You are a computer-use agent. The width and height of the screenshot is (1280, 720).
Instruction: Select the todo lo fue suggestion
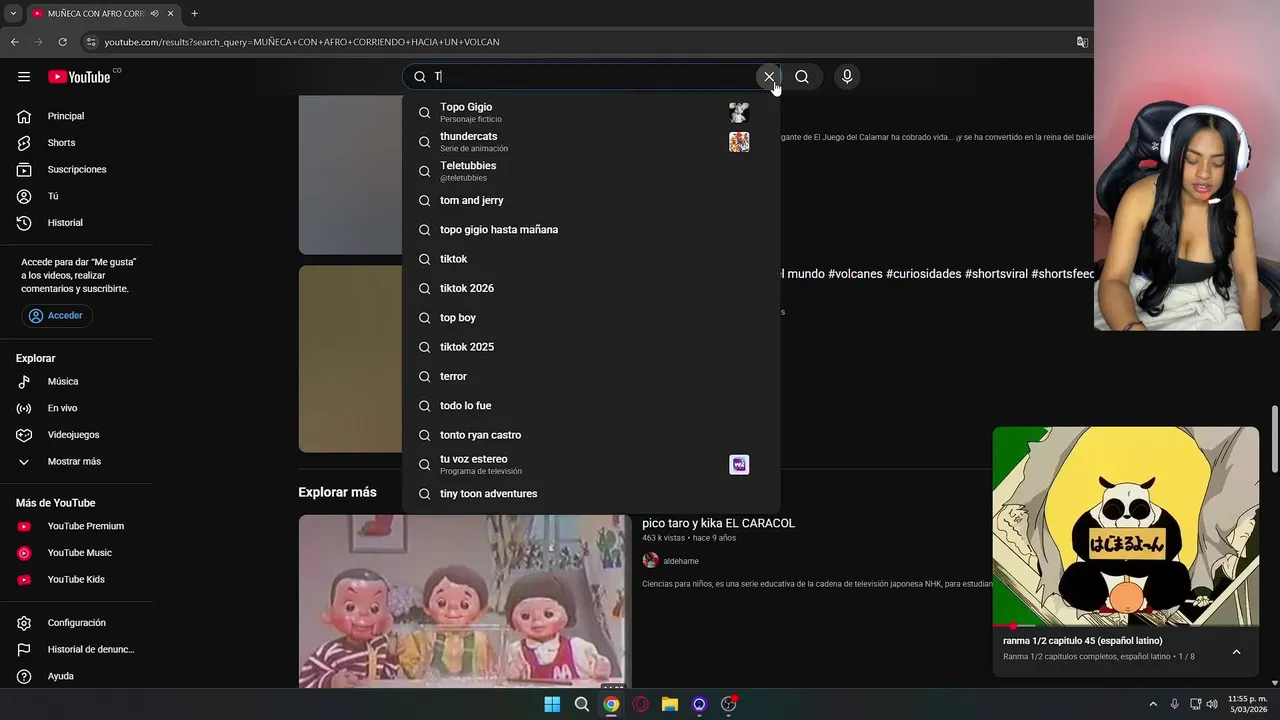(591, 406)
